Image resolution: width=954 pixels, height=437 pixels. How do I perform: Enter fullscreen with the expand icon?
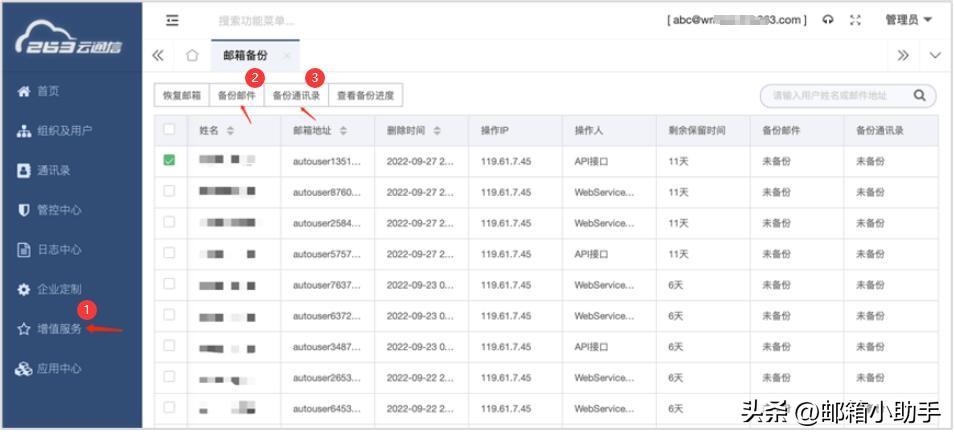pos(855,20)
